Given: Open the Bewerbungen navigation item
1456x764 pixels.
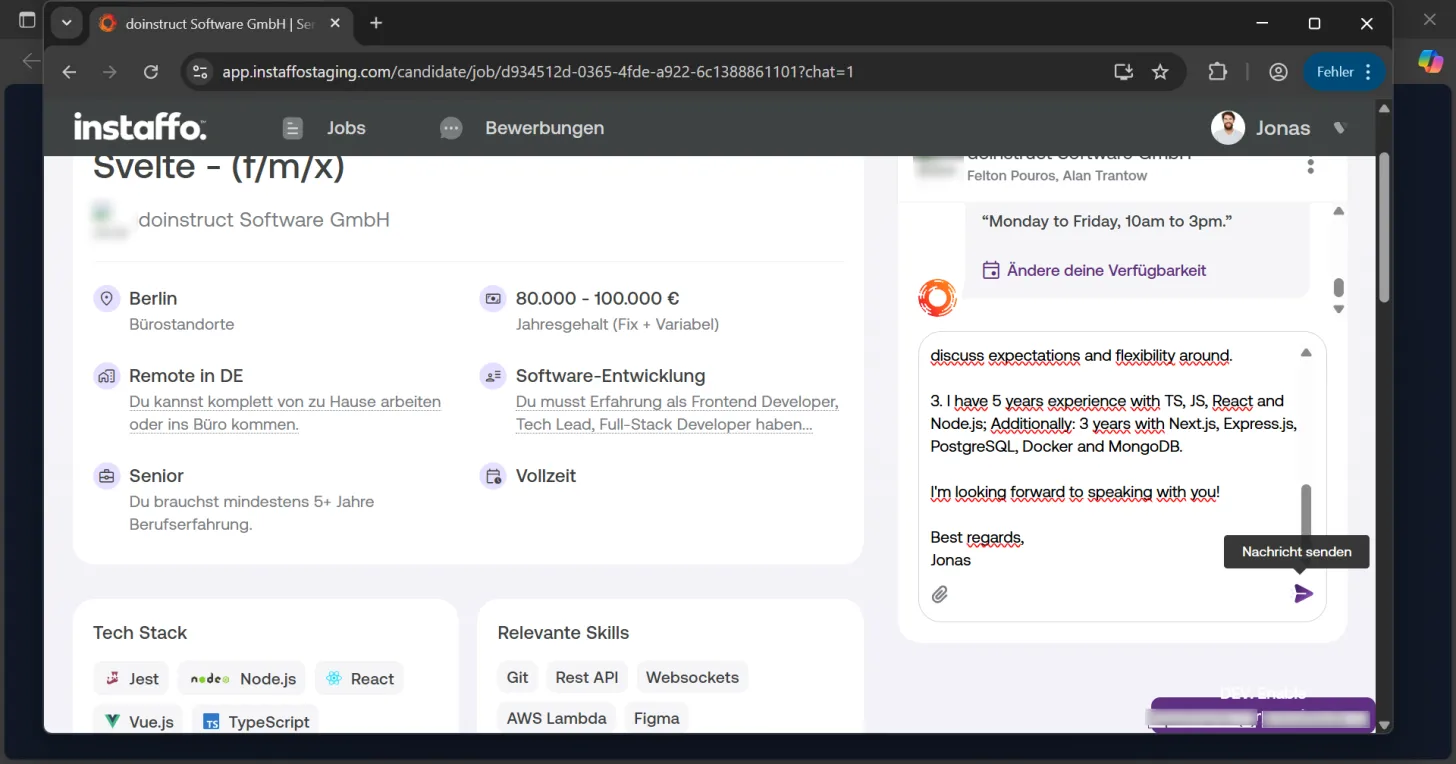Looking at the screenshot, I should pos(521,128).
